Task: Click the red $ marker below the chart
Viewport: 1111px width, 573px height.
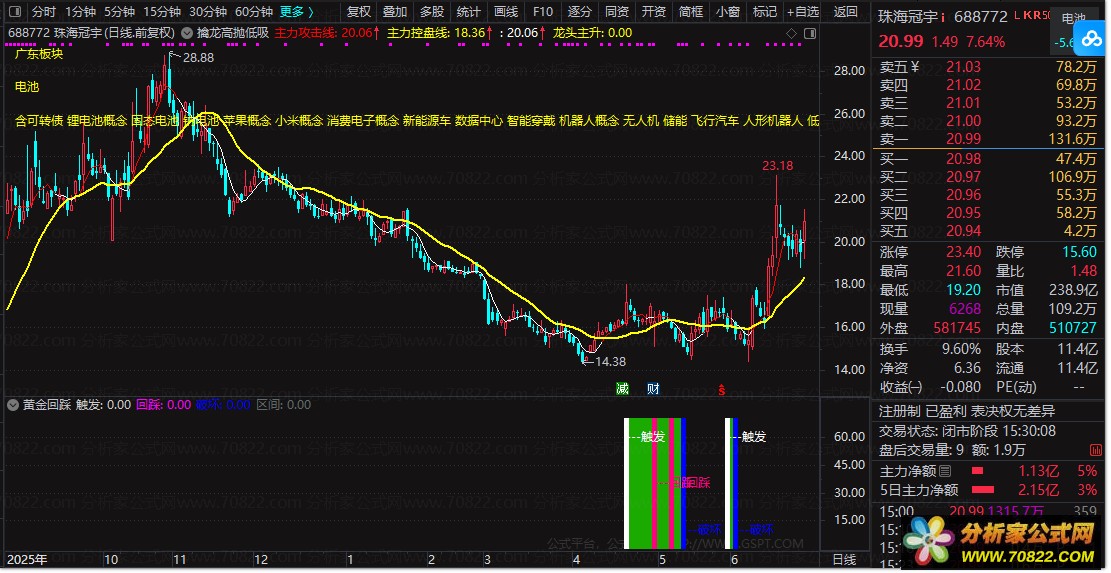Action: [722, 389]
